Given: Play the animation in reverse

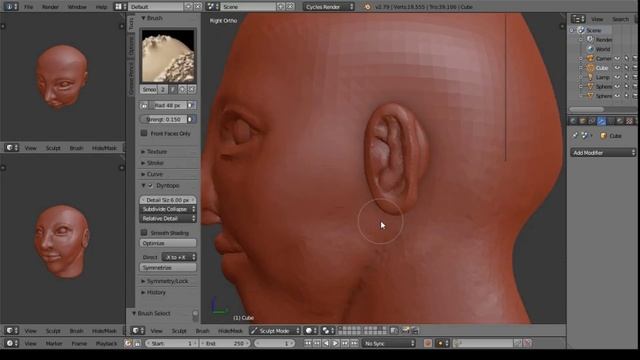Looking at the screenshot, I should tap(326, 343).
